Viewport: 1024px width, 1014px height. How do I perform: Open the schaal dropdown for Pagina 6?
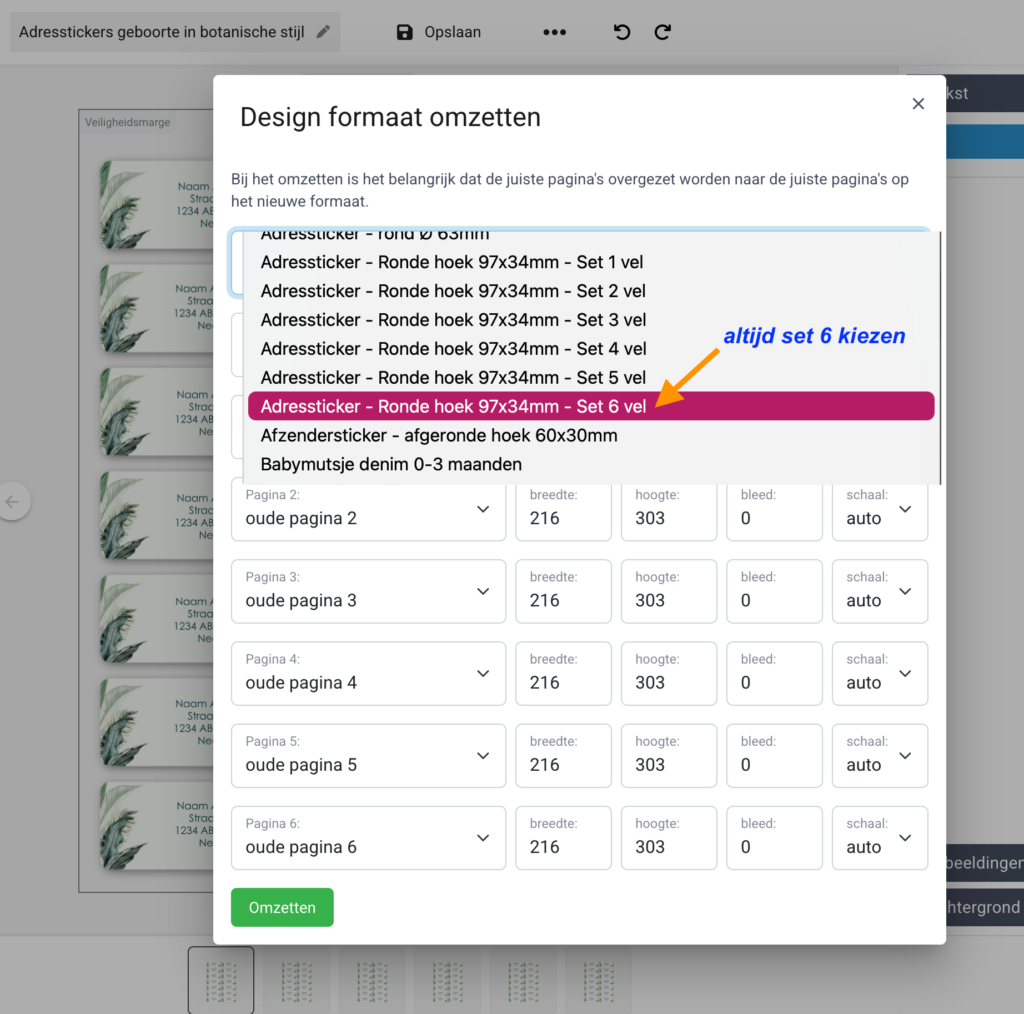click(x=879, y=838)
